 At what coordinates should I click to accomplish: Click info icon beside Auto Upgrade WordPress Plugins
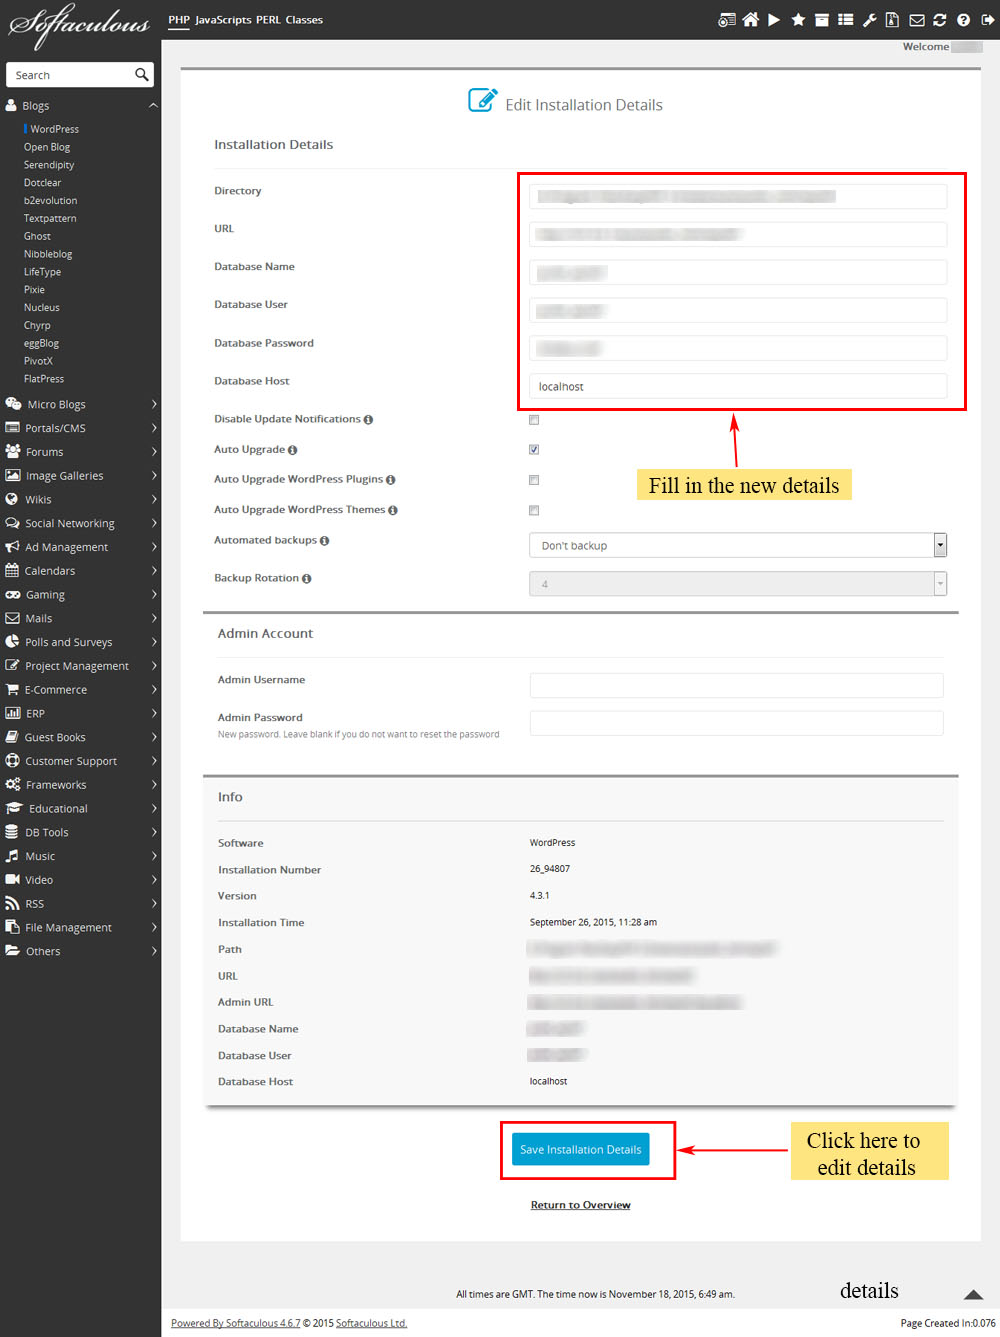391,480
